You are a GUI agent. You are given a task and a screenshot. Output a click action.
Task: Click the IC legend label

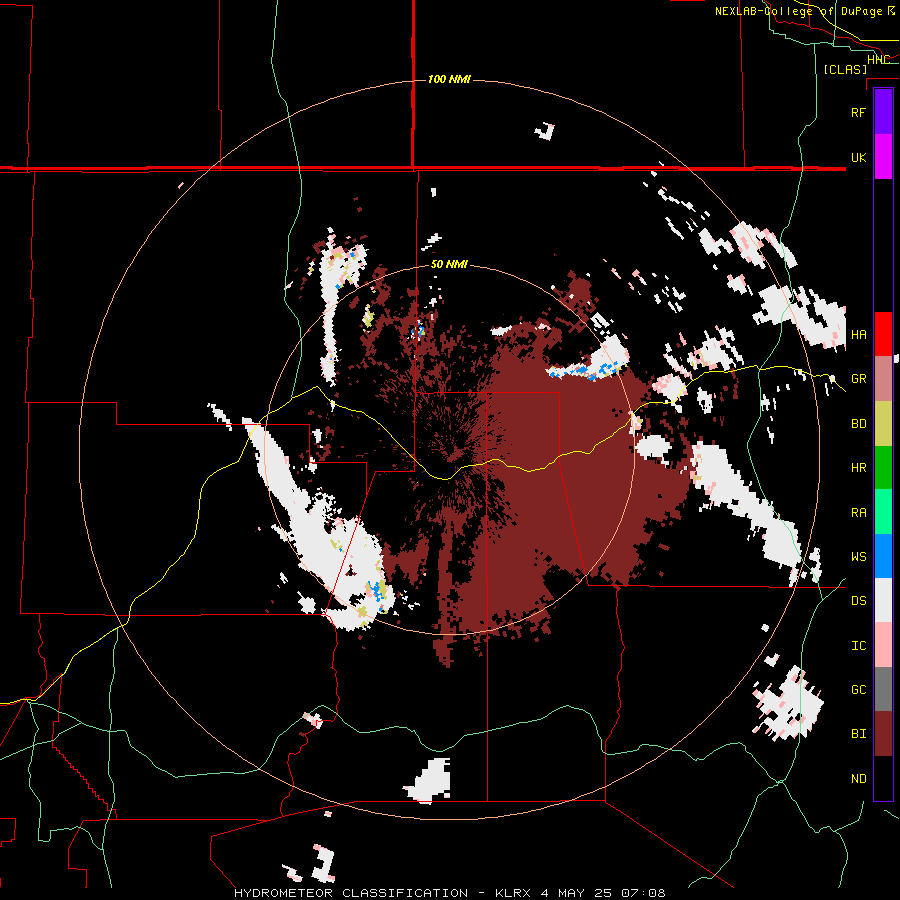pos(858,646)
